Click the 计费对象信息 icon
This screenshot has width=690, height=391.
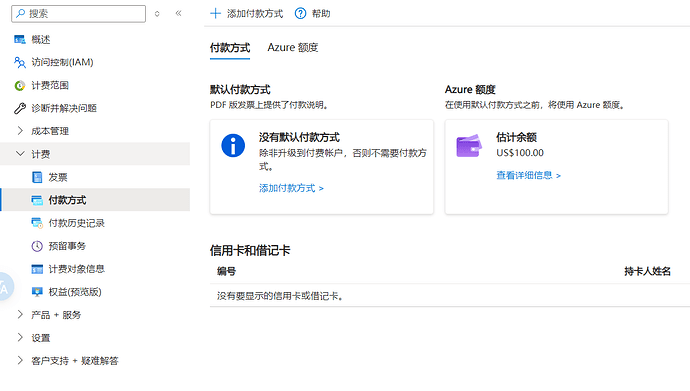click(x=37, y=269)
